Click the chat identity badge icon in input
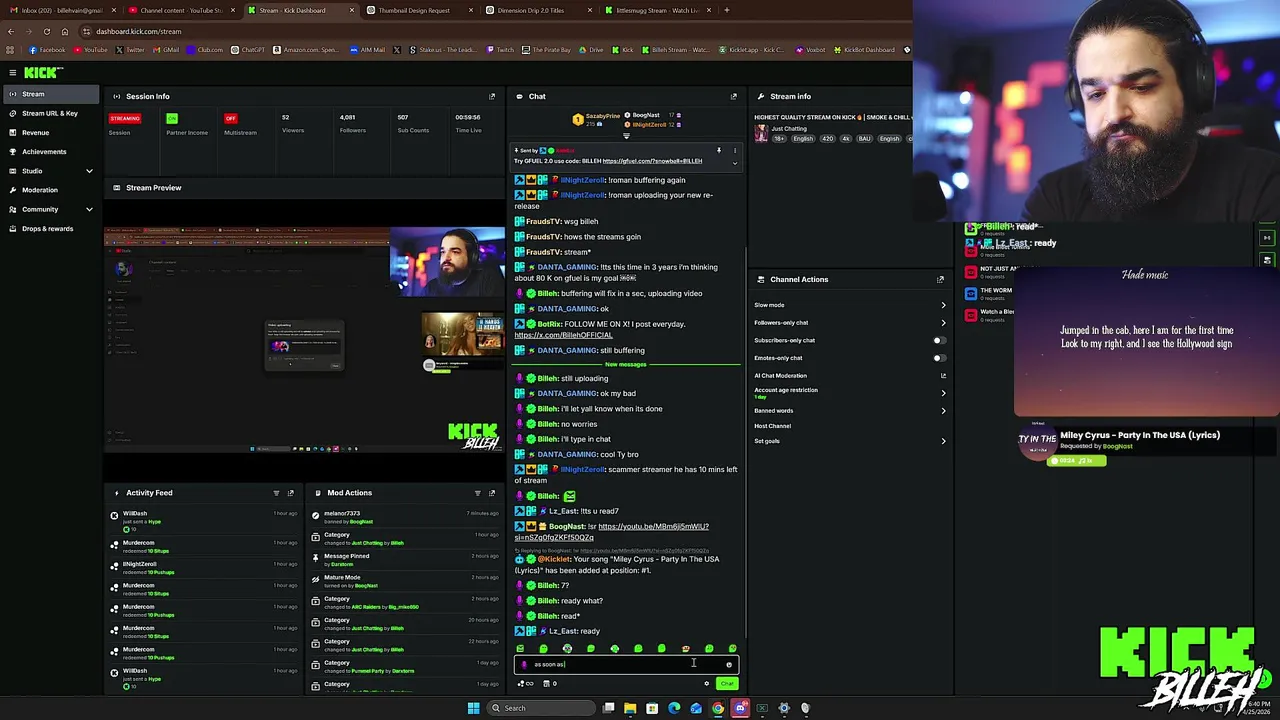1280x720 pixels. 524,664
